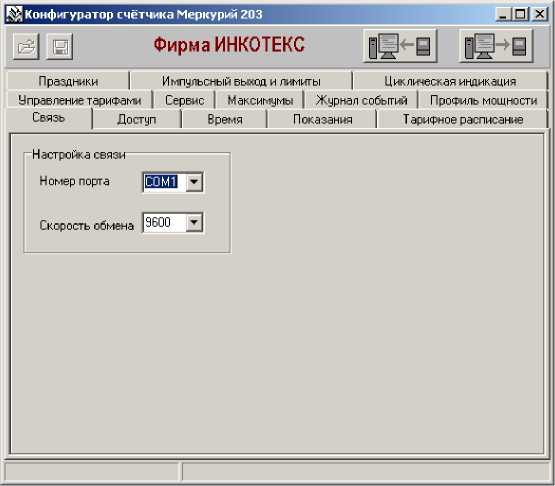Image resolution: width=555 pixels, height=486 pixels.
Task: Click the save floppy disk icon
Action: tap(59, 46)
